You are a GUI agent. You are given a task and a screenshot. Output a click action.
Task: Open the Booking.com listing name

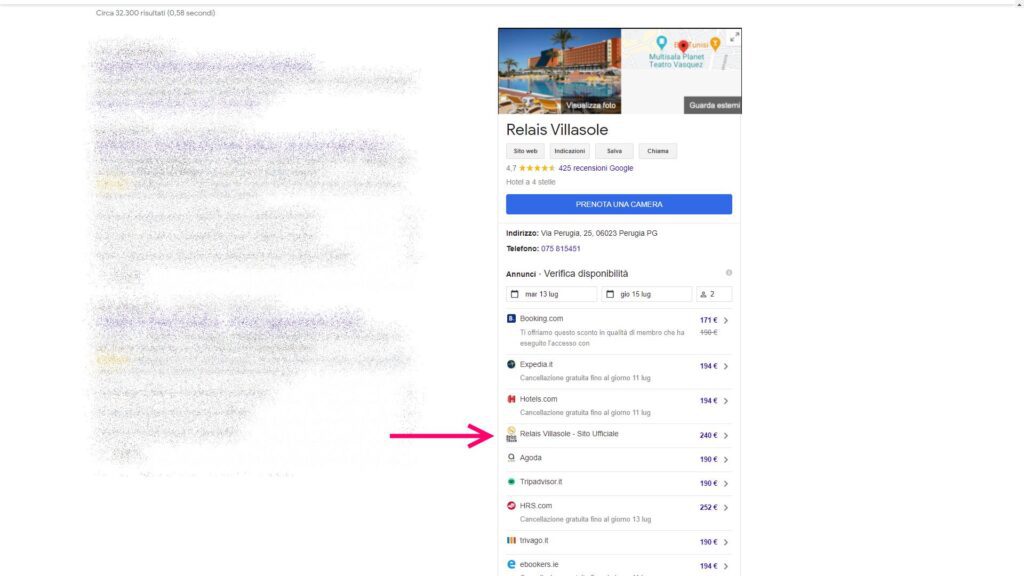(541, 319)
